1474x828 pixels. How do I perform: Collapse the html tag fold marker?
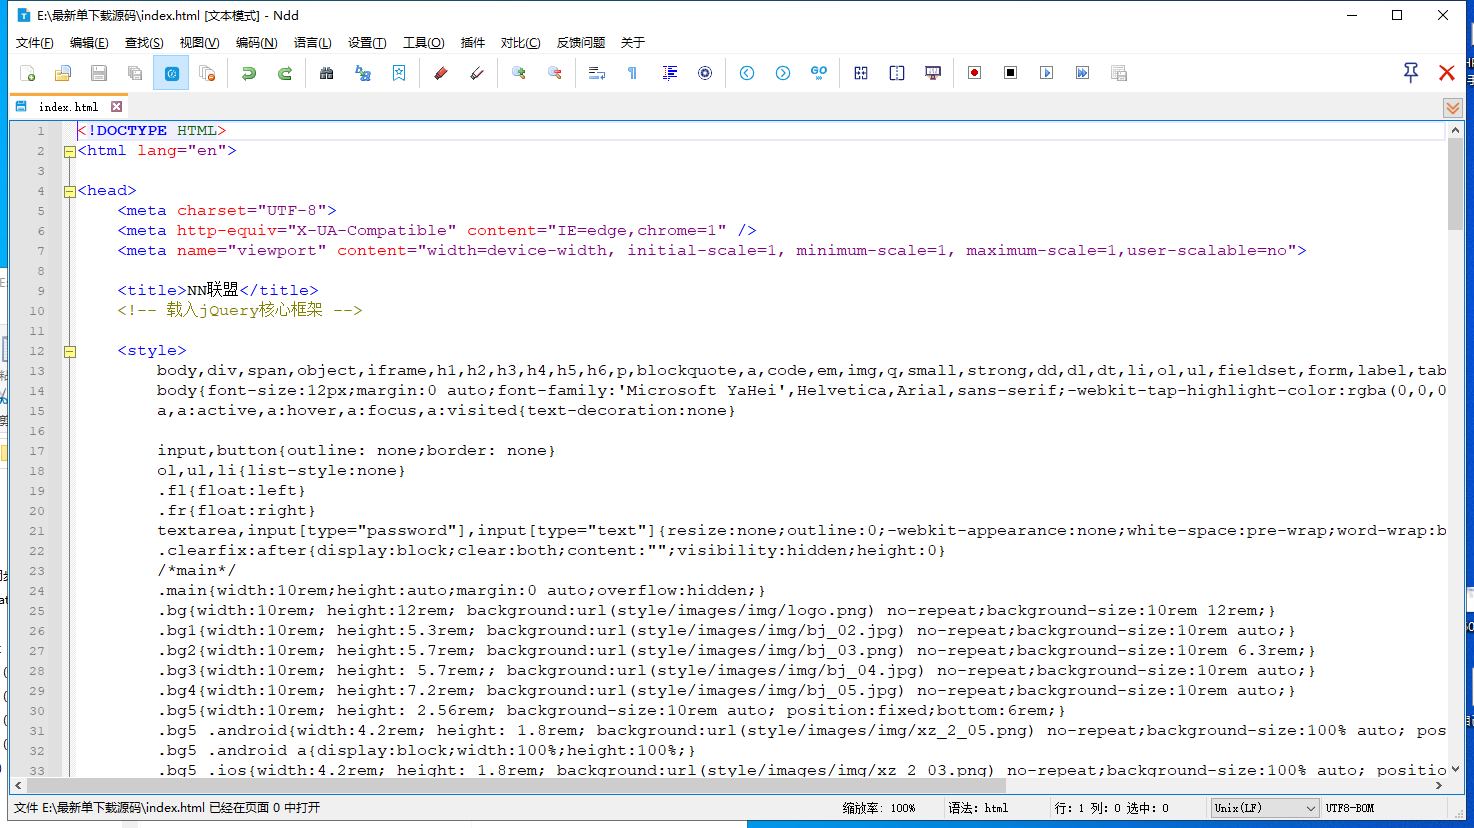(x=70, y=152)
